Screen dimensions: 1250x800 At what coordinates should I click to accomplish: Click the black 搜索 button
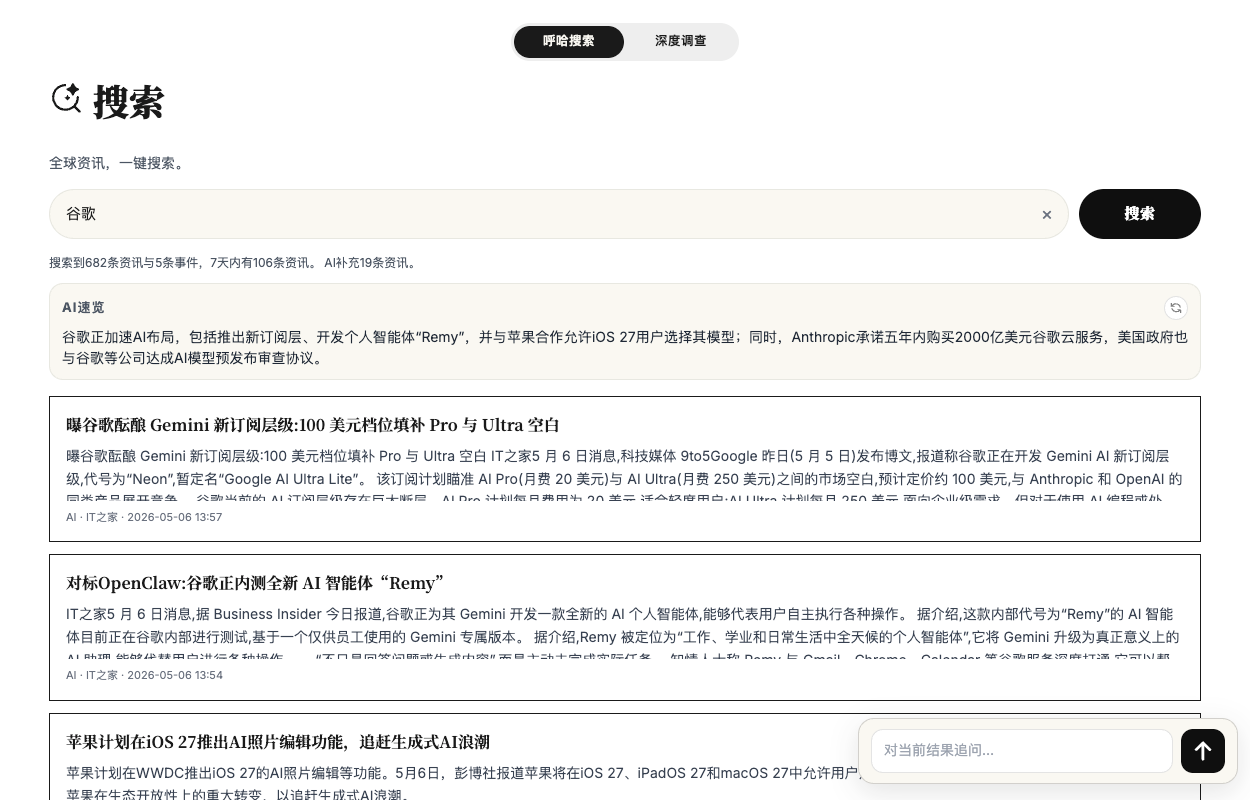click(1139, 214)
